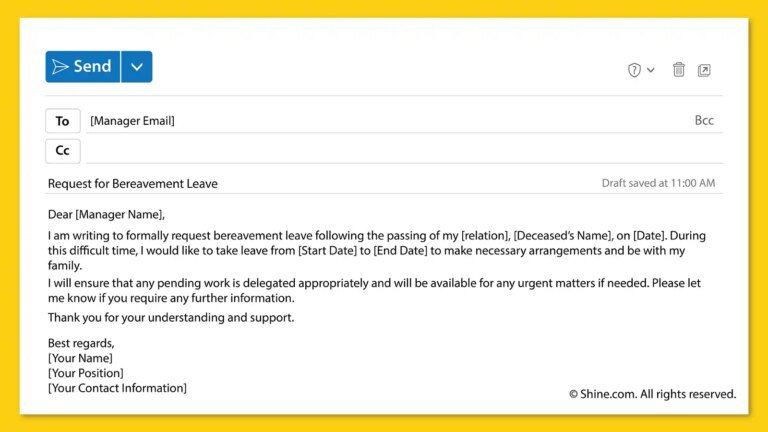The width and height of the screenshot is (768, 432).
Task: Open the Send options dropdown arrow
Action: point(137,67)
